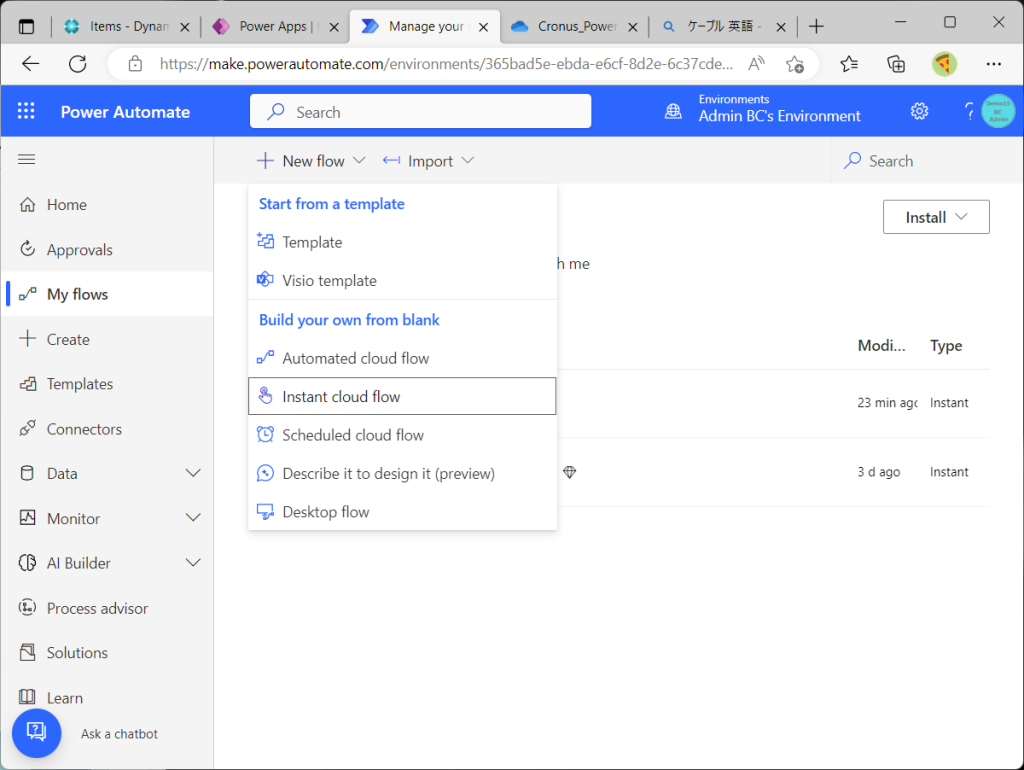Select My flows in sidebar
The width and height of the screenshot is (1024, 770).
point(107,295)
